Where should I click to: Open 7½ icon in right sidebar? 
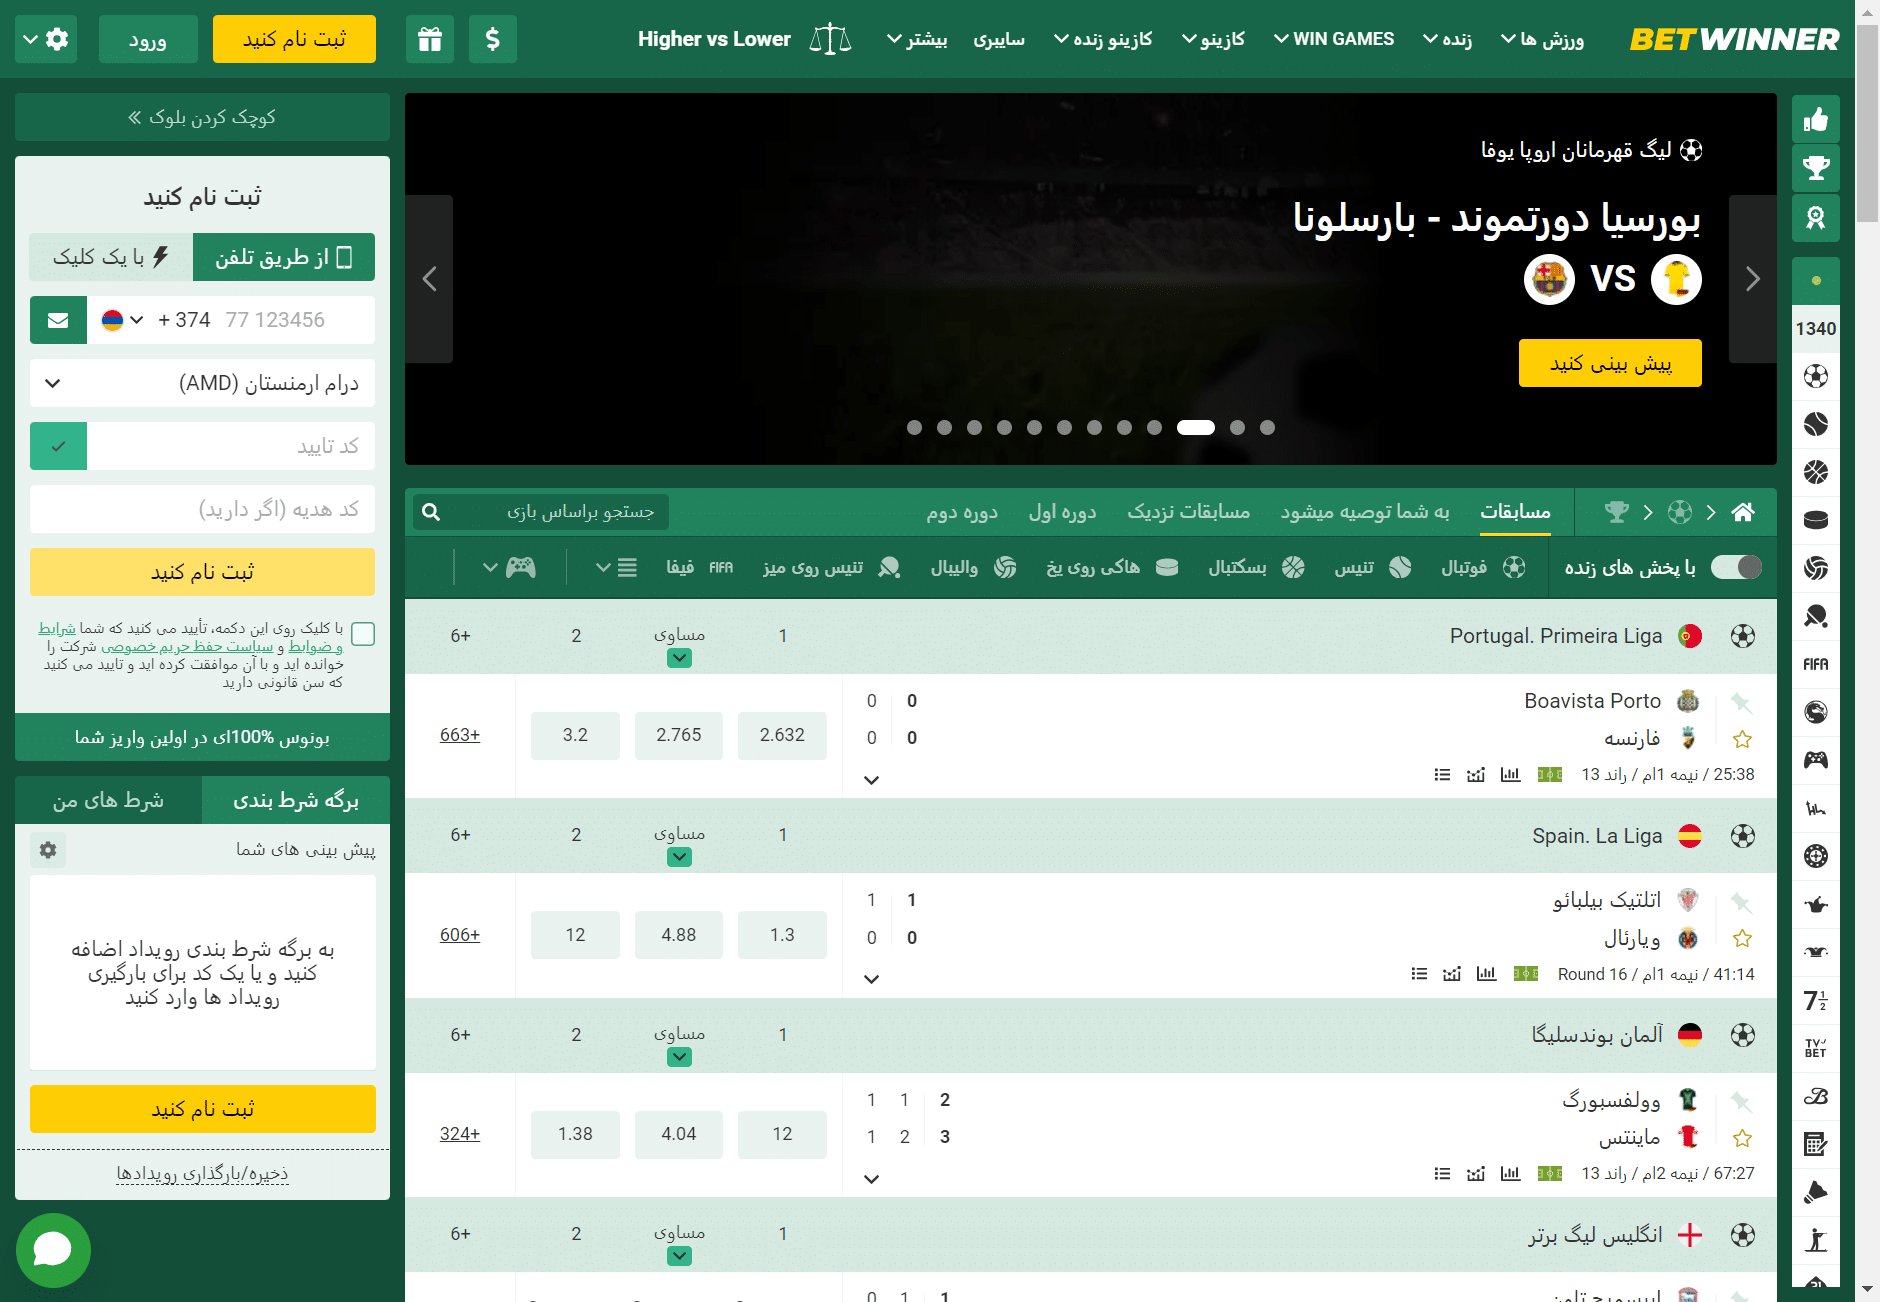tap(1816, 1000)
